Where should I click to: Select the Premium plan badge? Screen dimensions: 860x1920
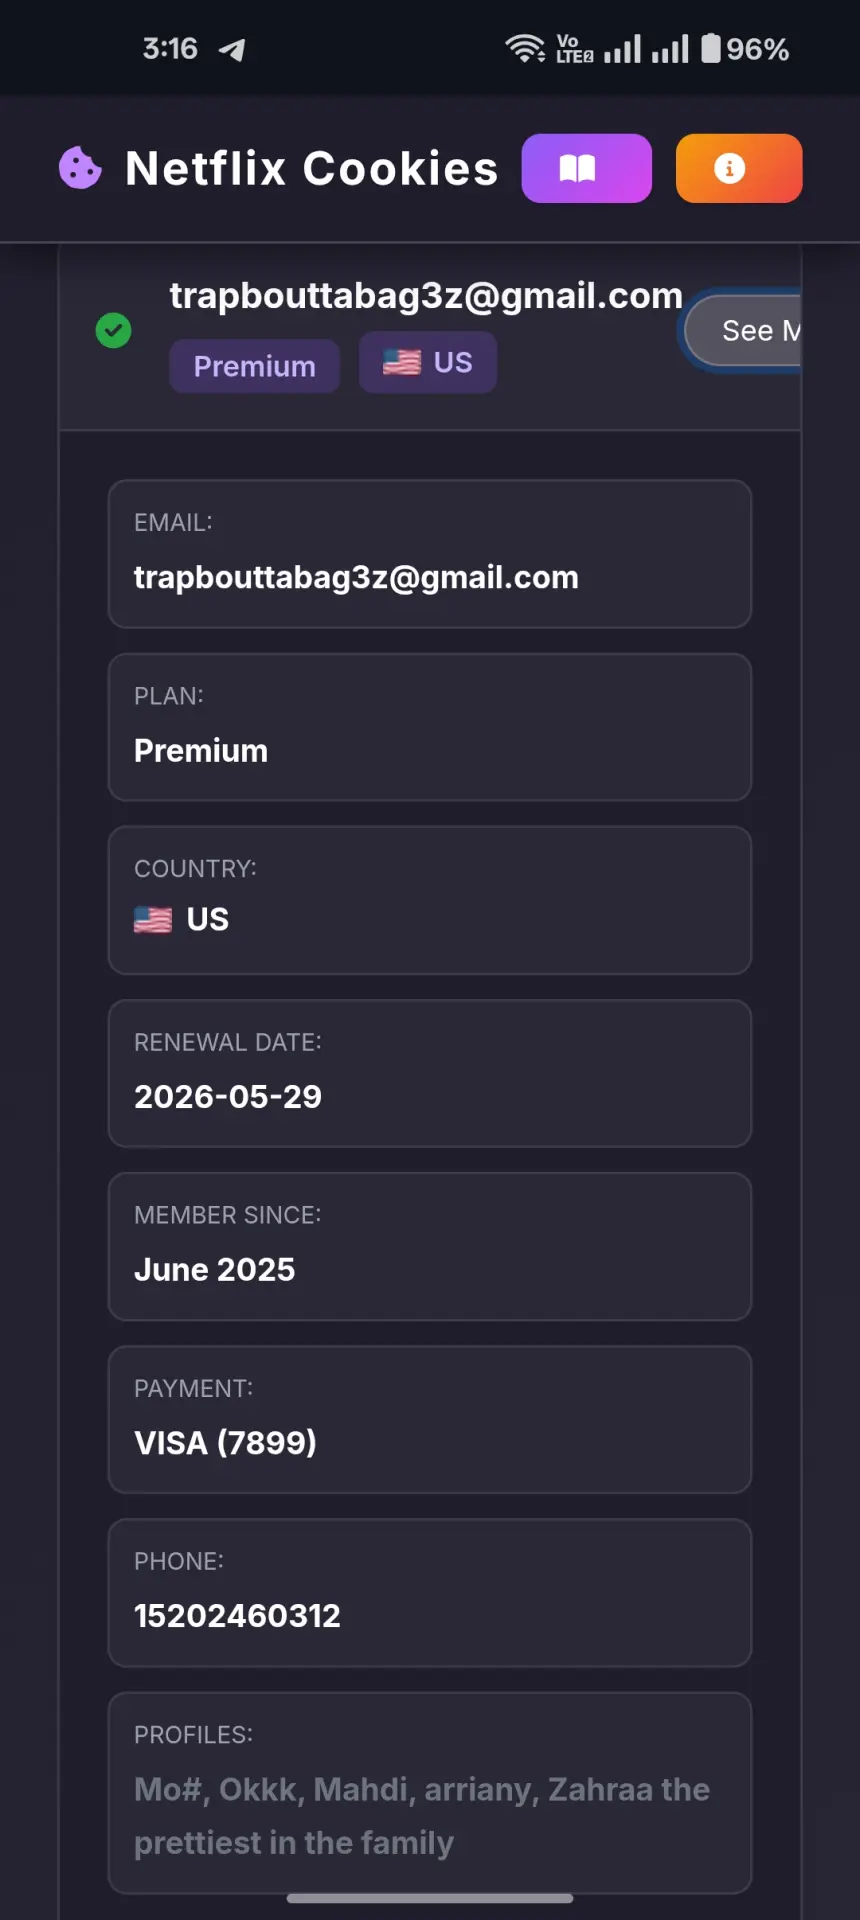tap(255, 366)
